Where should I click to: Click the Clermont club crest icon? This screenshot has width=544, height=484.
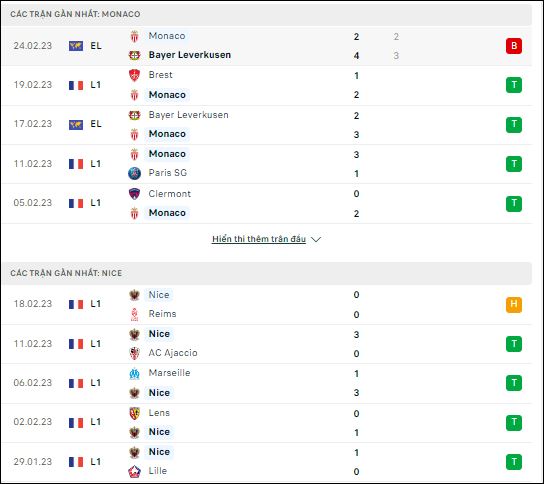coord(134,194)
